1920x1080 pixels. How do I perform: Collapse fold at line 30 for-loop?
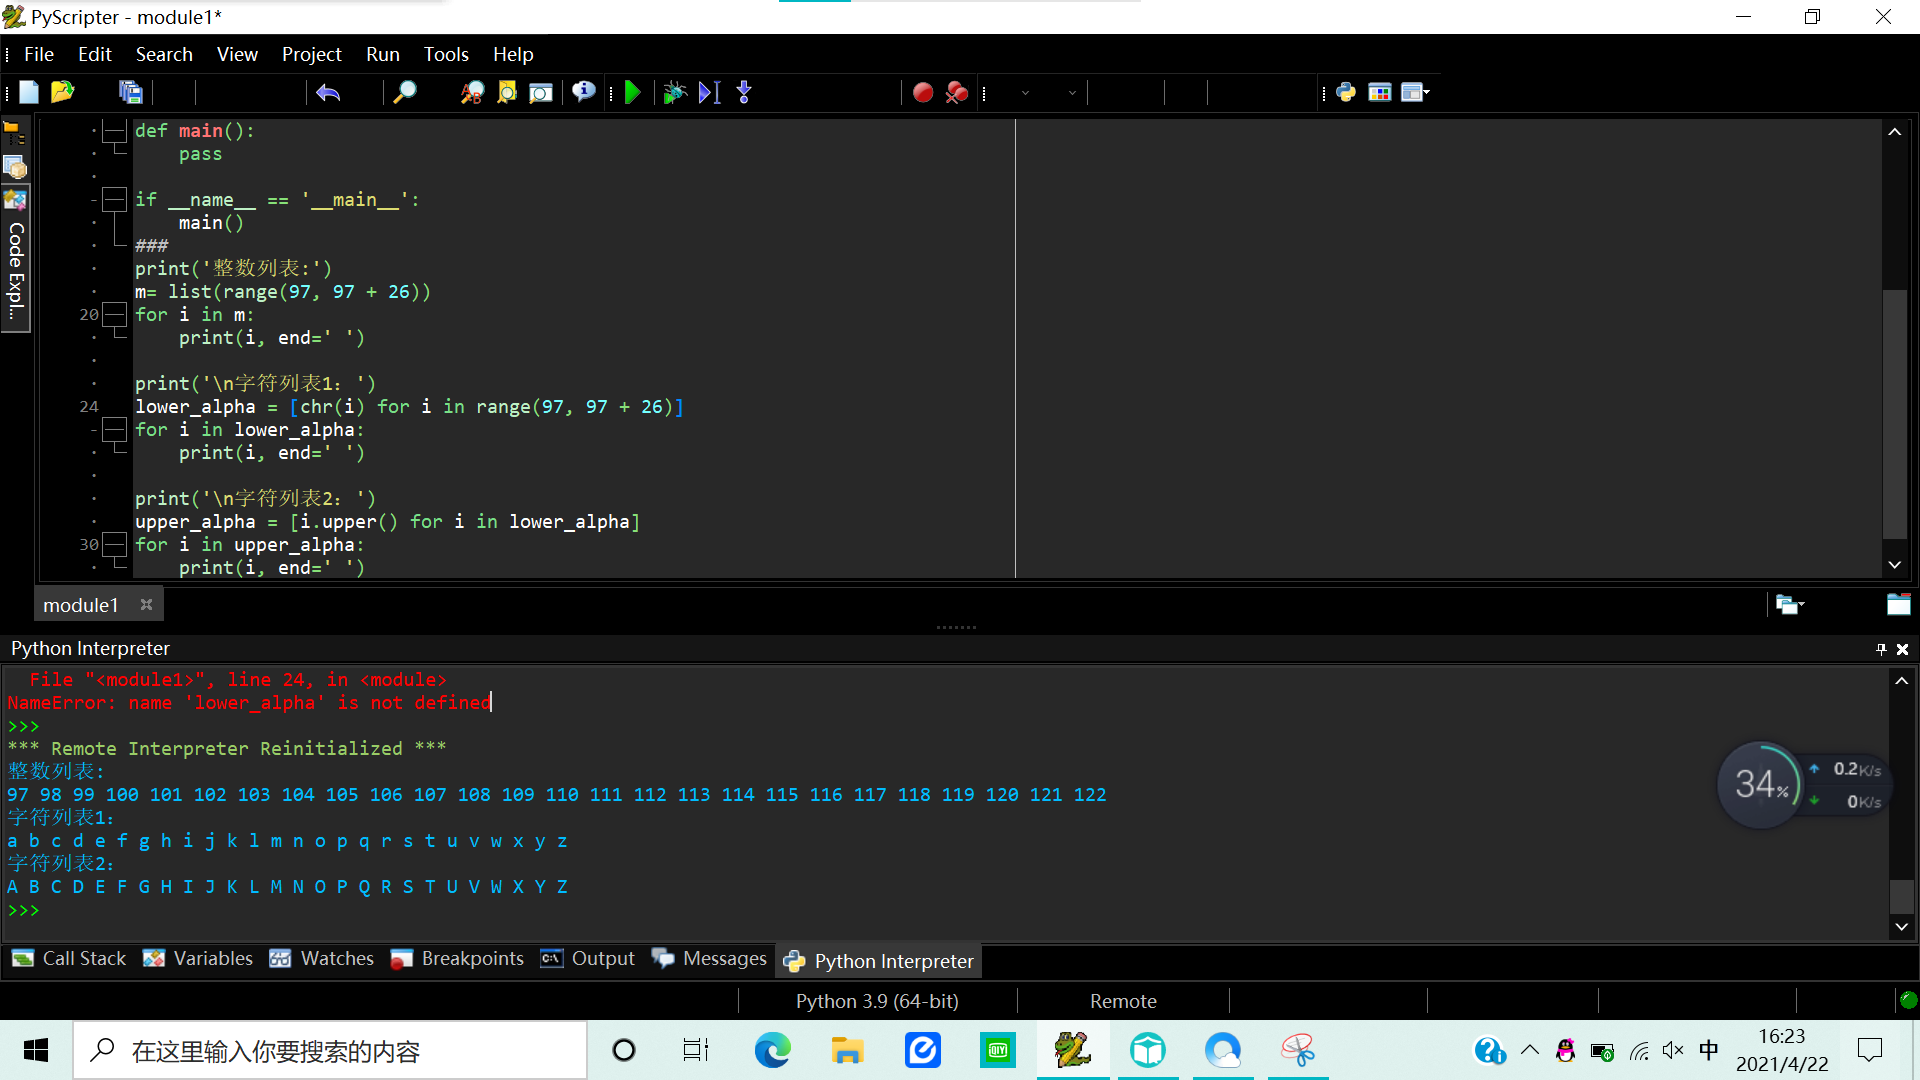point(115,545)
